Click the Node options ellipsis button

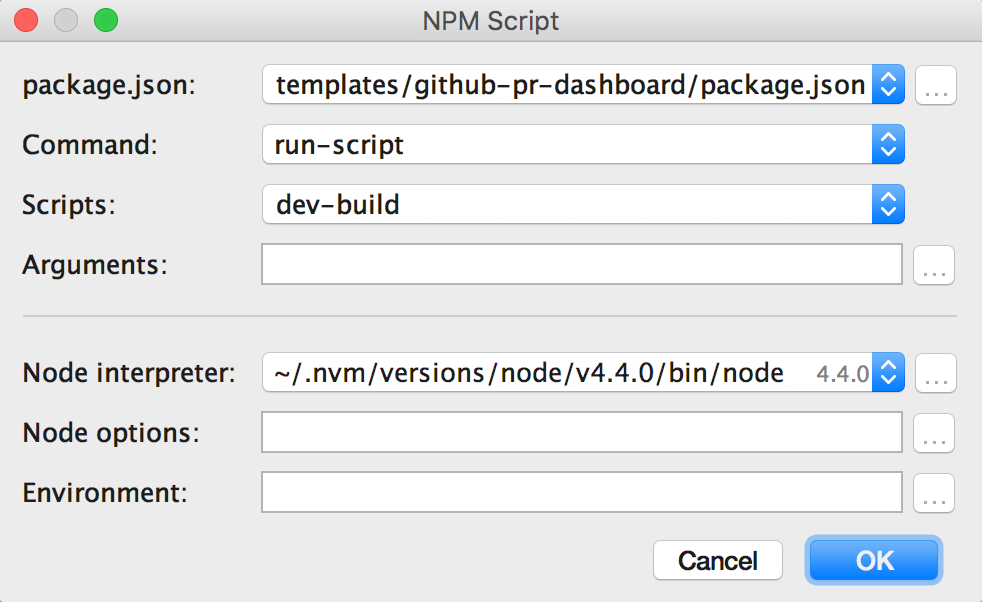click(x=934, y=433)
